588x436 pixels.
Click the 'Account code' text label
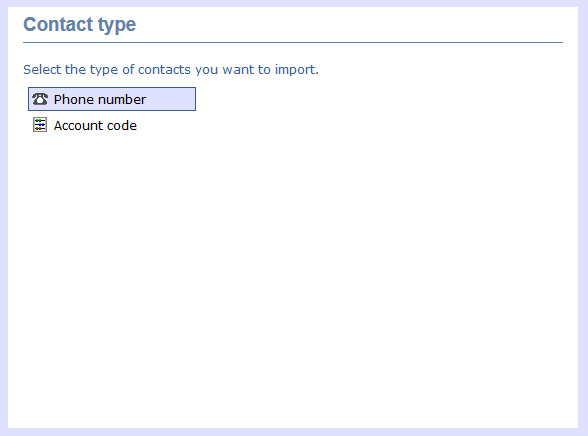pos(95,126)
